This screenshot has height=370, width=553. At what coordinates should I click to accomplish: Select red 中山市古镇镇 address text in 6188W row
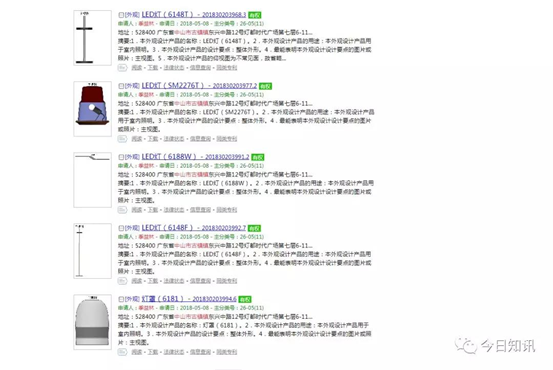192,175
